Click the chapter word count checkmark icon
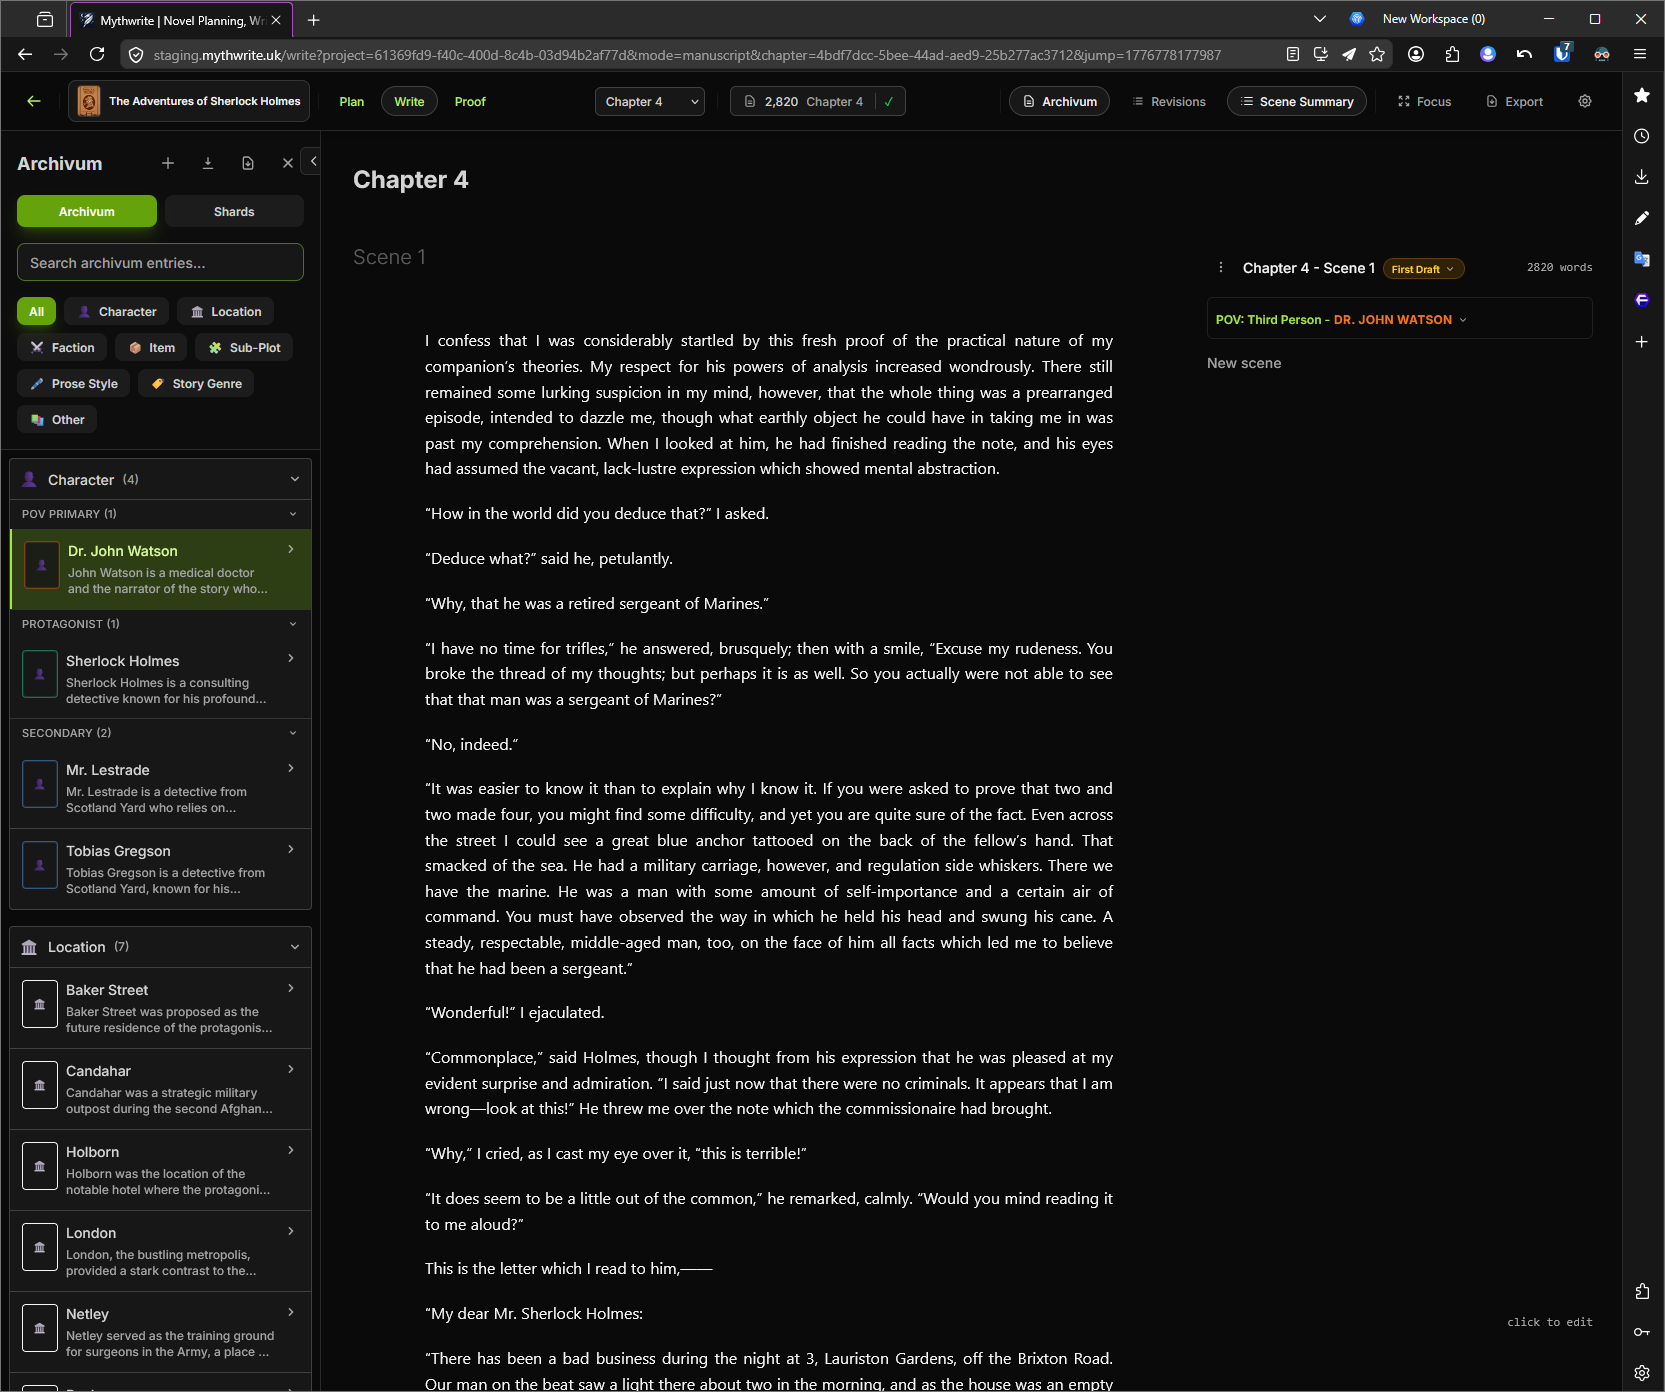This screenshot has width=1665, height=1392. tap(889, 102)
